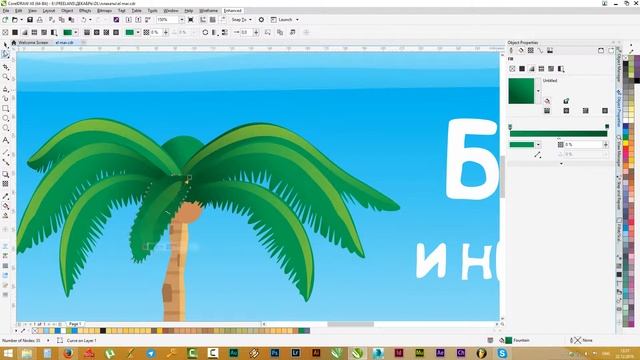
Task: Open the Transparency tab in Object Properties
Action: [531, 51]
